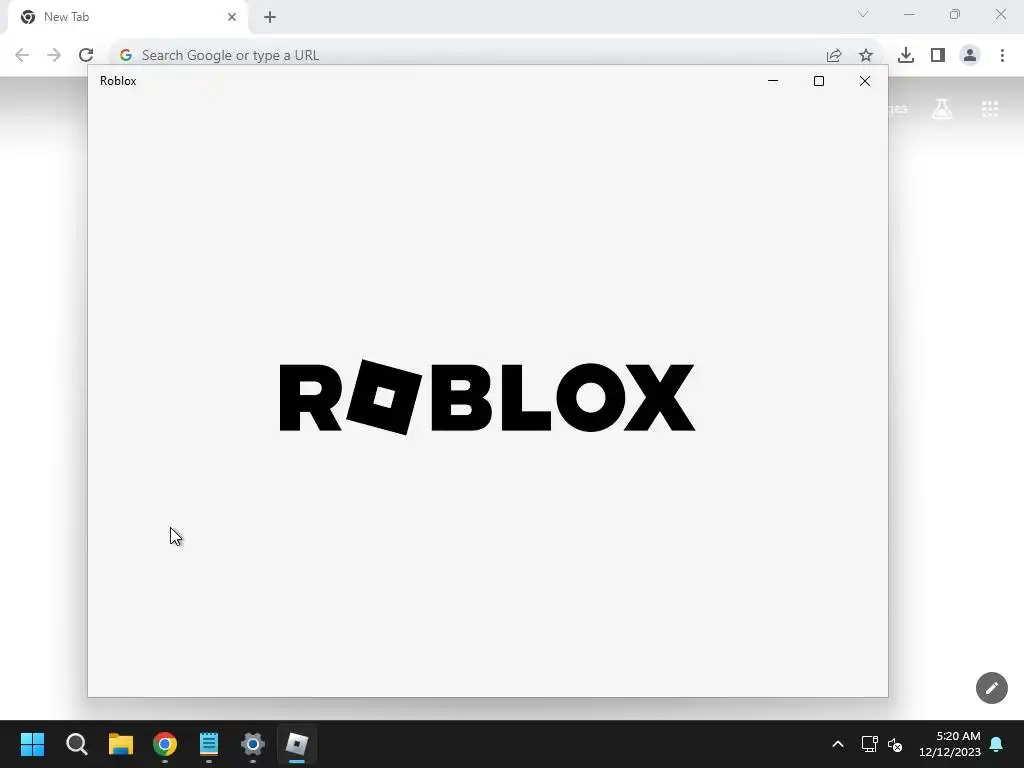Click Chrome's forward navigation arrow
This screenshot has height=768, width=1024.
54,56
